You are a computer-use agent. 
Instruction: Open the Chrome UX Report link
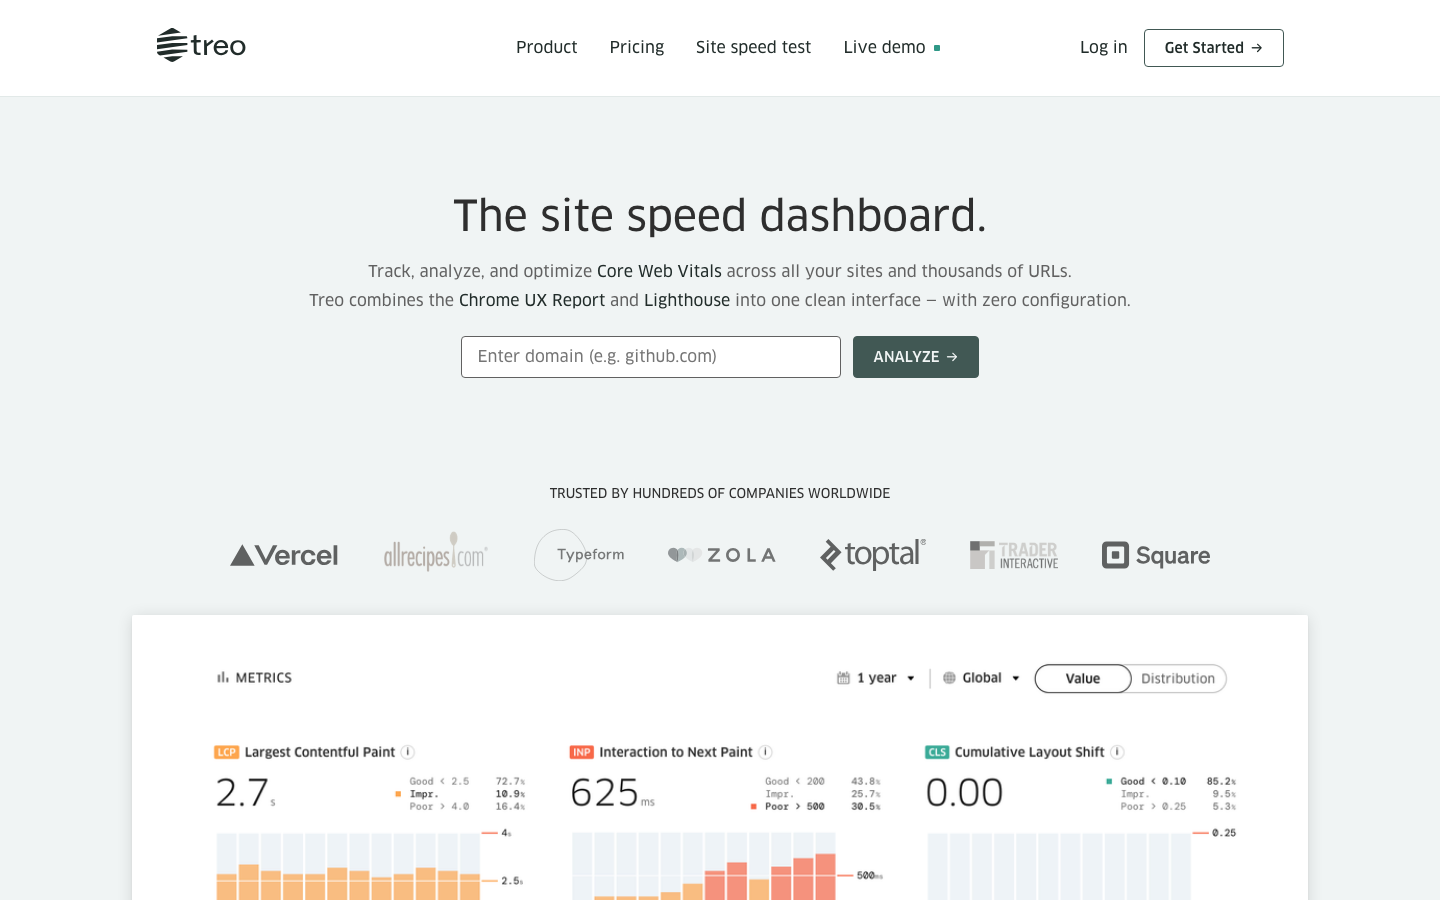(x=532, y=300)
